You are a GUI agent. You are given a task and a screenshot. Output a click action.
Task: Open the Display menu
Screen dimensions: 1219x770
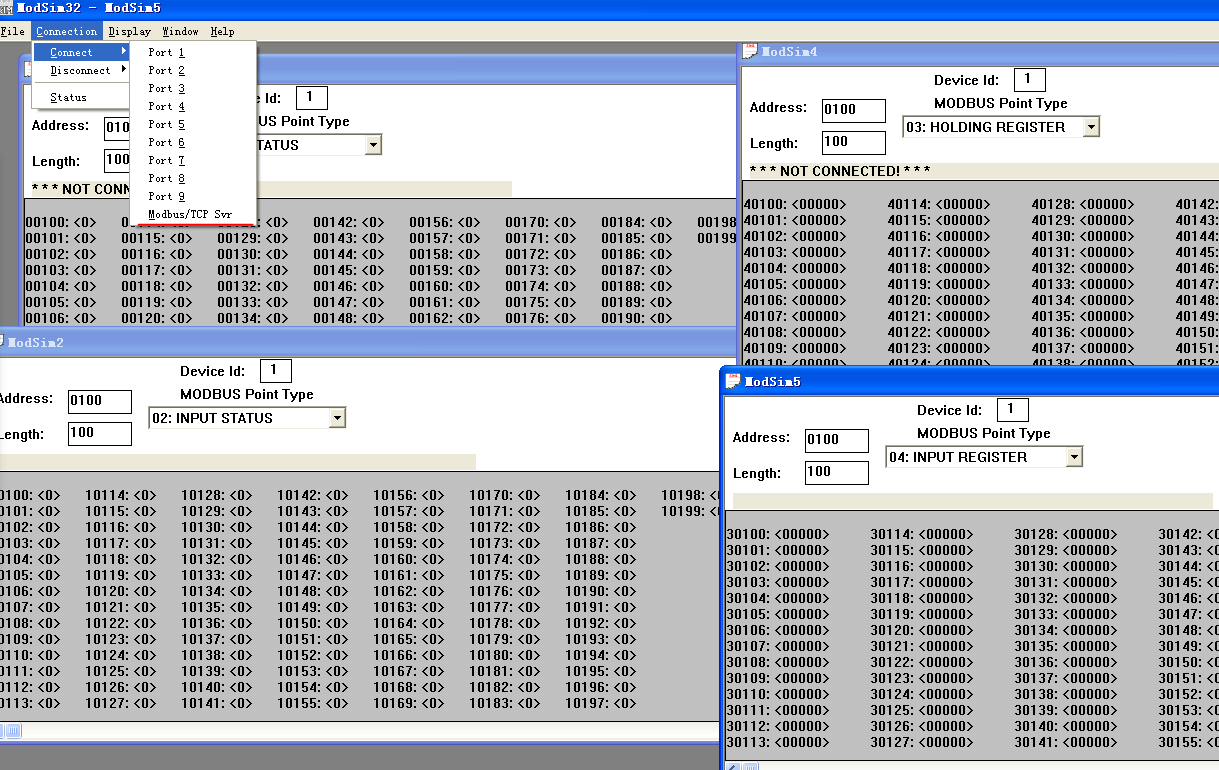click(x=130, y=31)
